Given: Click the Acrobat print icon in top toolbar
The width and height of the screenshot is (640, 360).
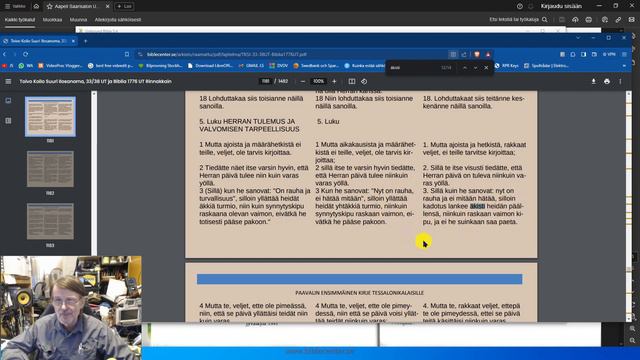Looking at the screenshot, I should tap(589, 20).
